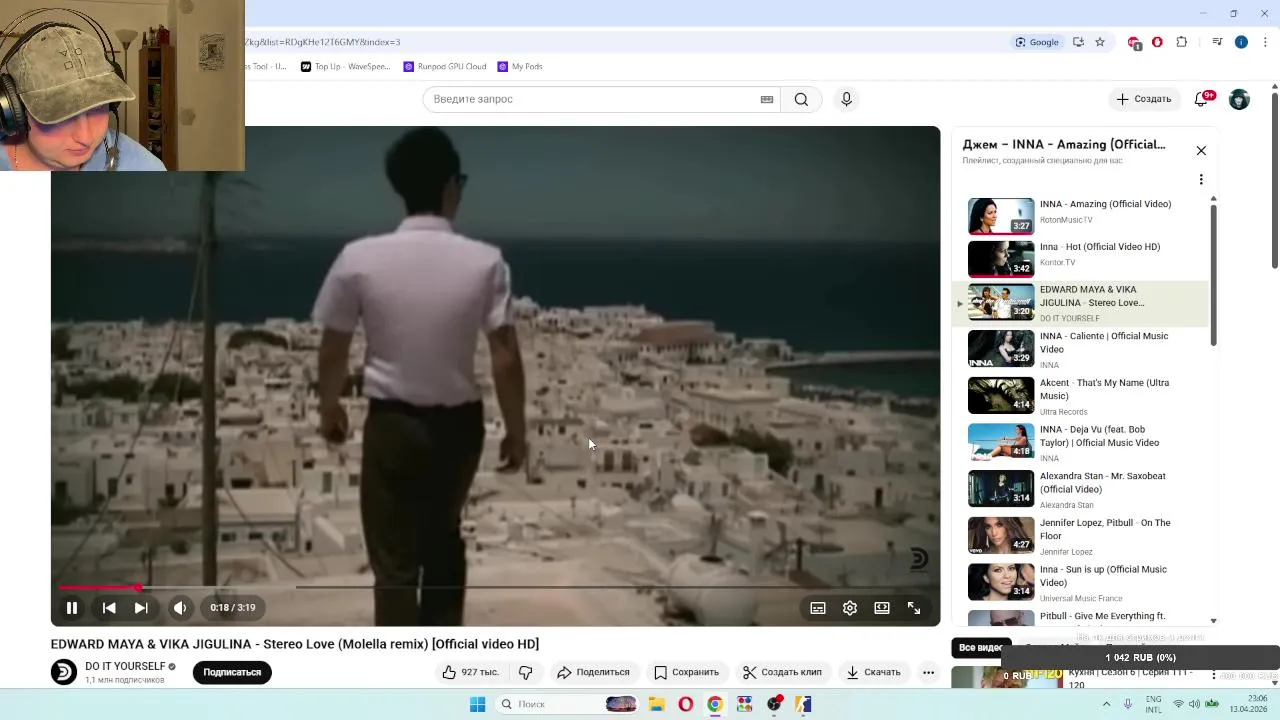
Task: Open the Chrome extensions puzzle icon
Action: click(x=1182, y=42)
